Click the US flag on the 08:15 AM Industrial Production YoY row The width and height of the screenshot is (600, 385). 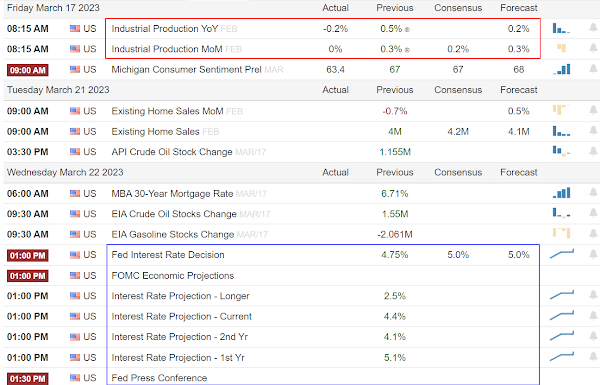75,28
